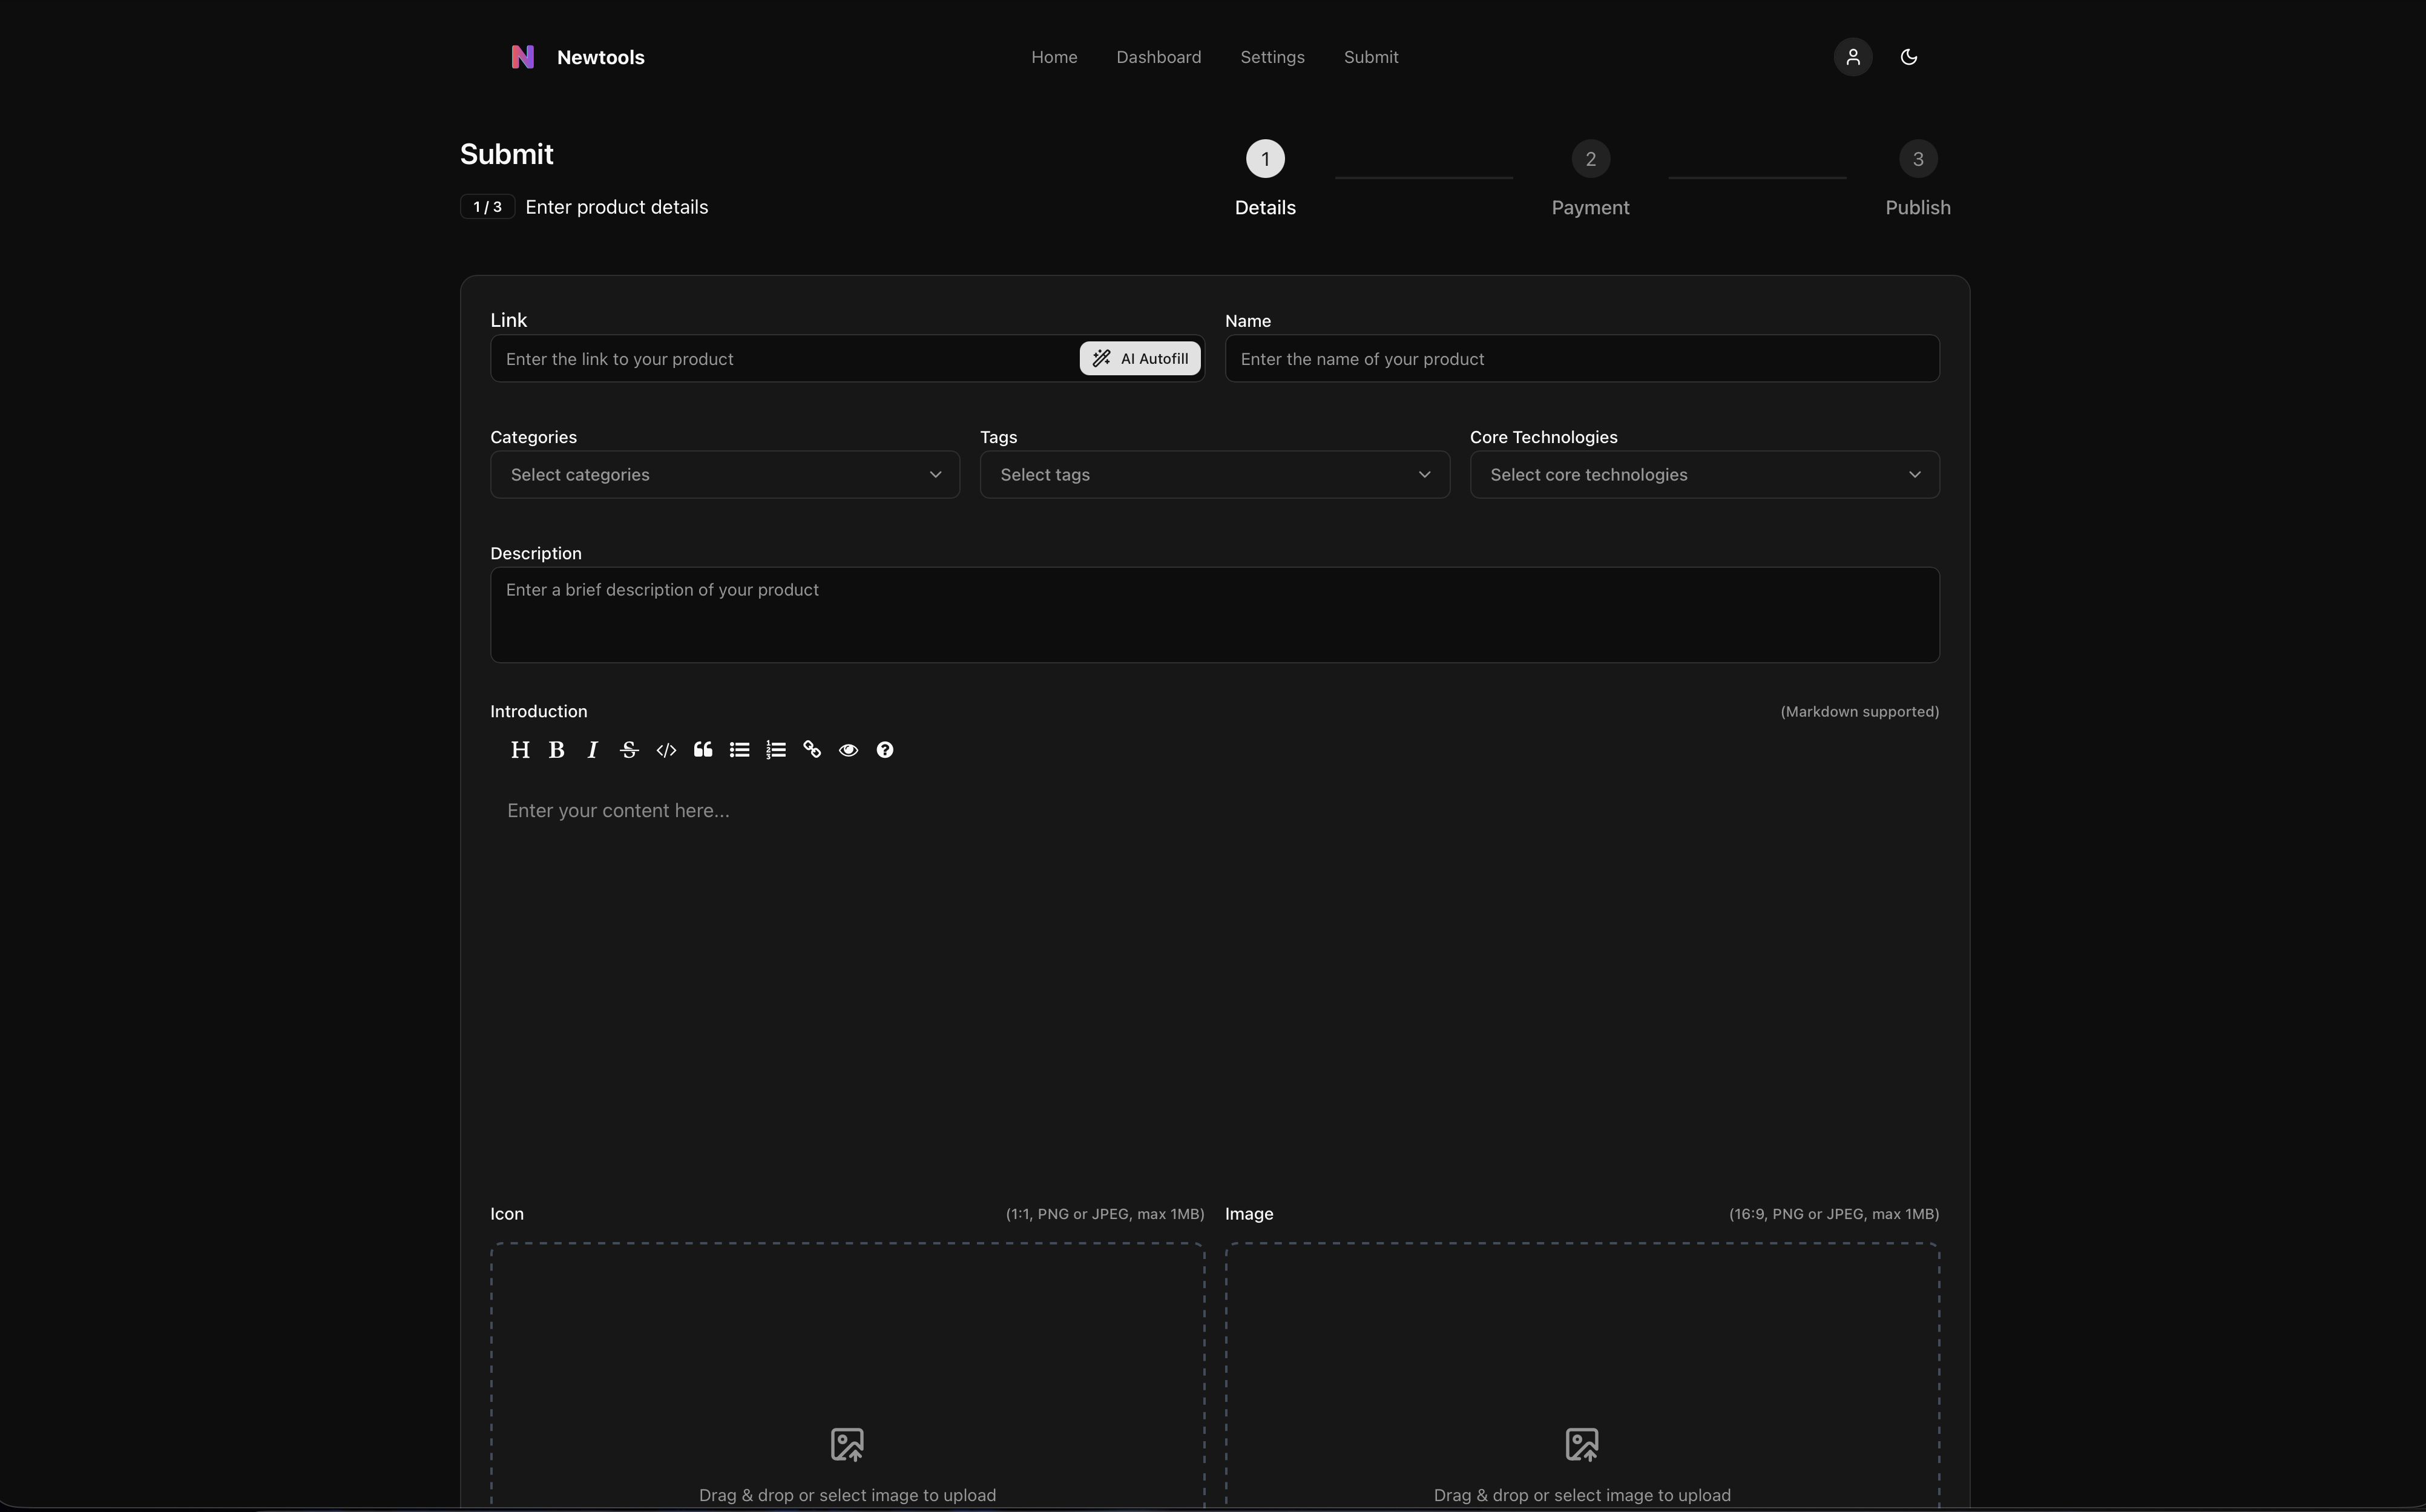
Task: Apply strikethrough to introduction text
Action: coord(629,749)
